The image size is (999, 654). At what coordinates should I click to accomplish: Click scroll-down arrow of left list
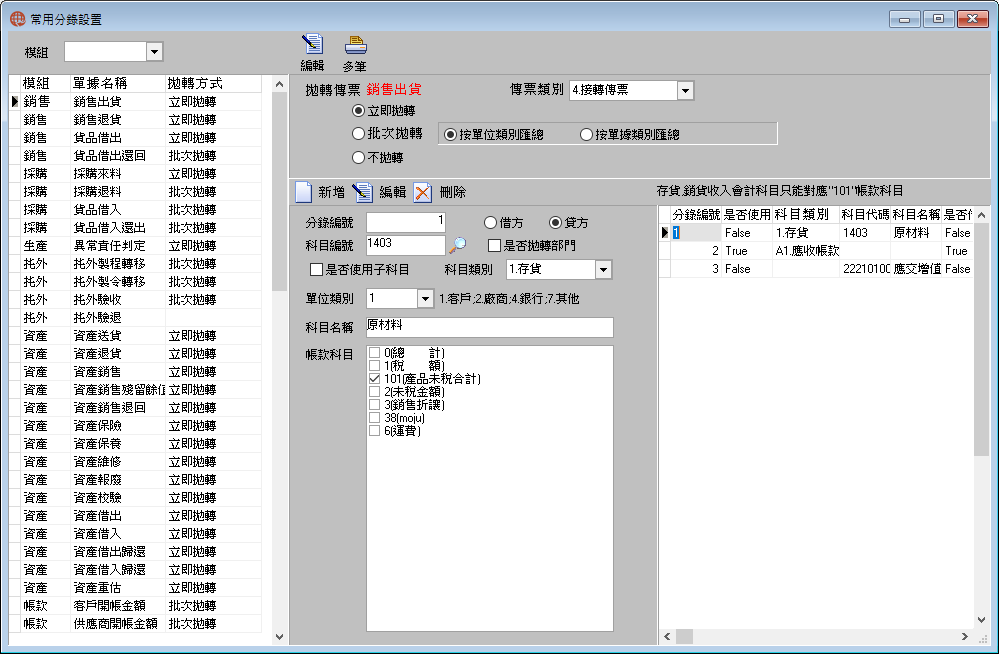coord(279,636)
